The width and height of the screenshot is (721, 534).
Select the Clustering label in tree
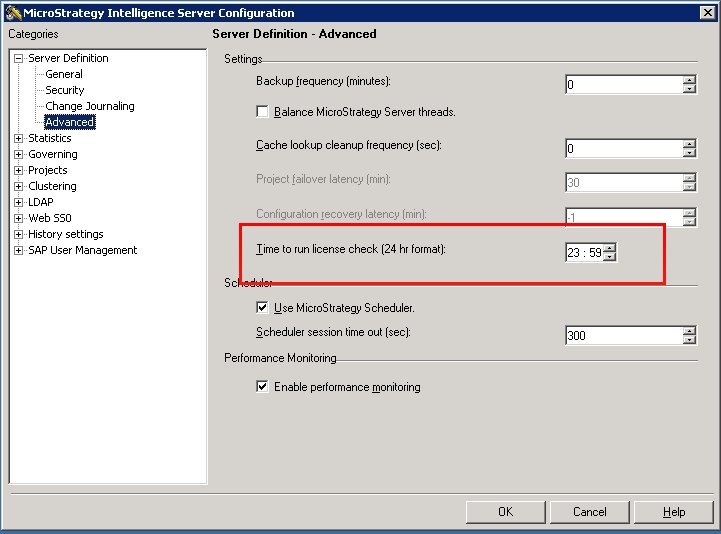click(x=52, y=186)
